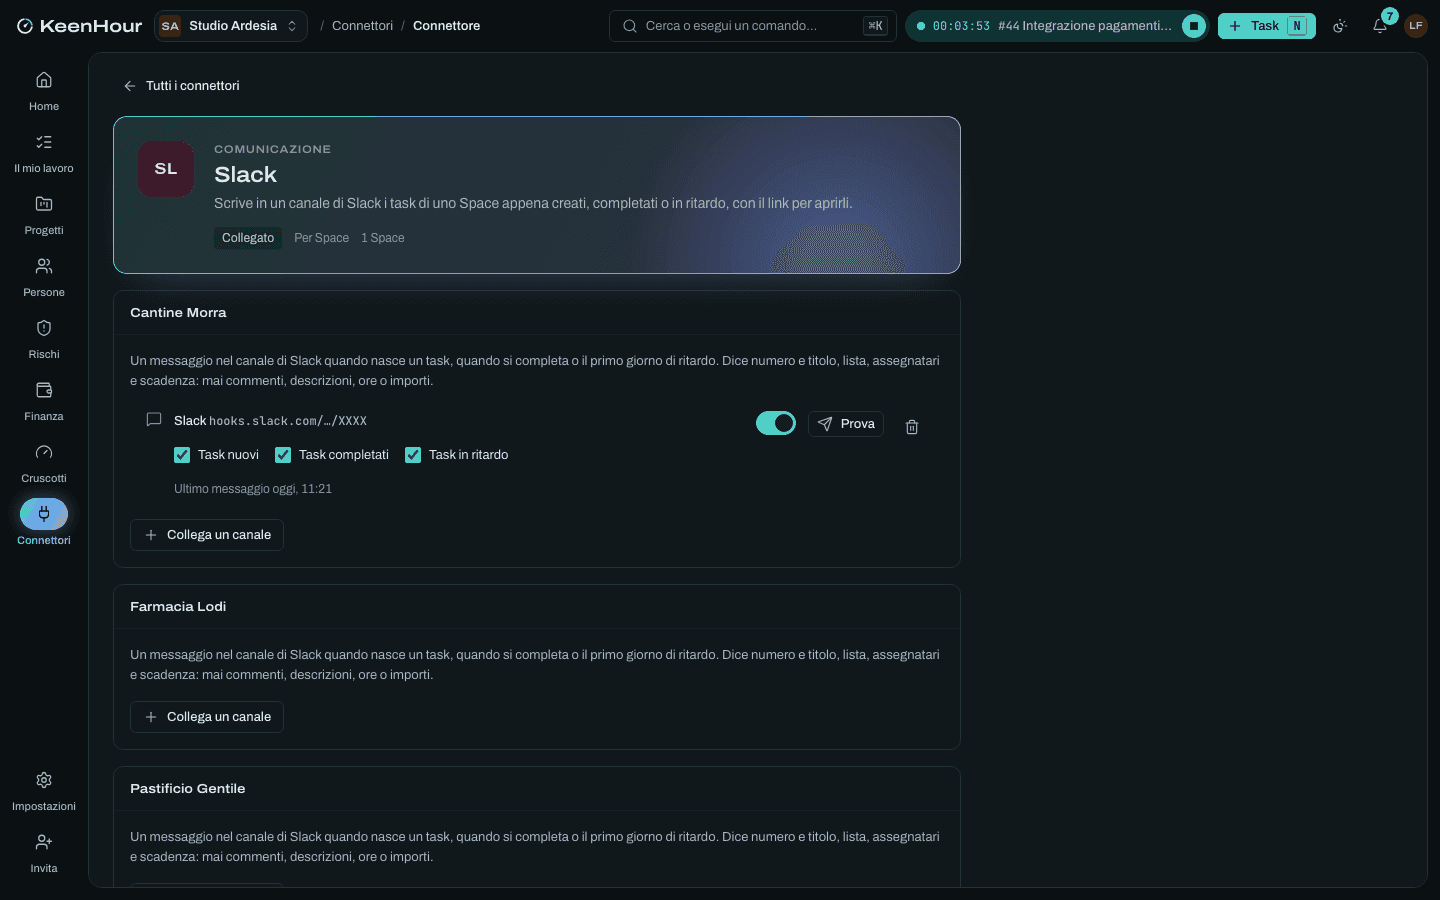Click the Pastificio Gentile section heading

click(188, 789)
